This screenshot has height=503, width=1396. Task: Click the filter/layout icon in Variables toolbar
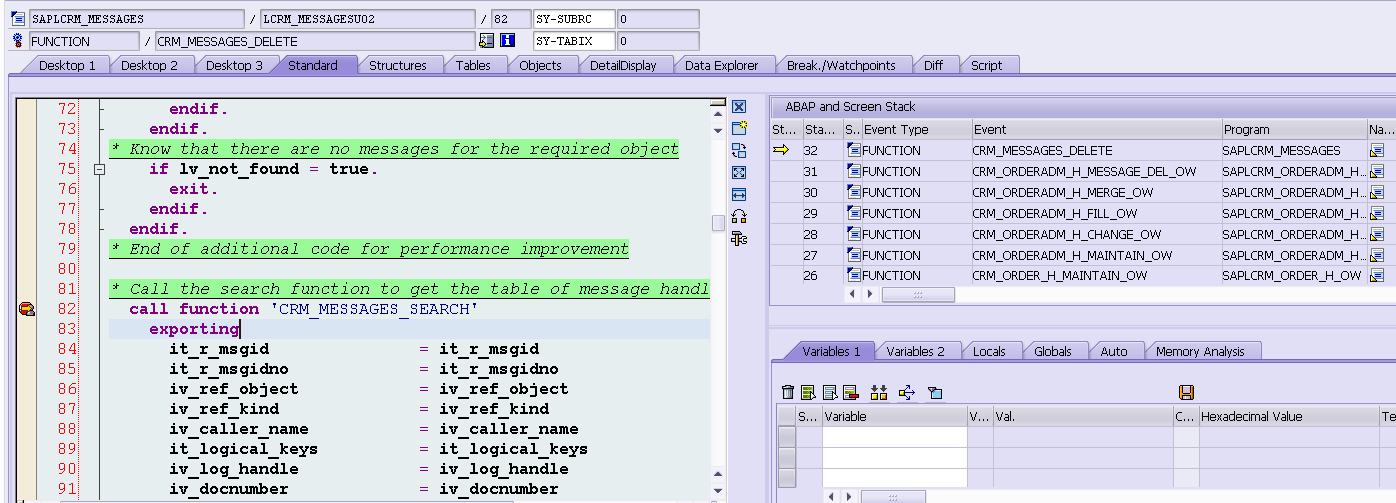[x=935, y=392]
